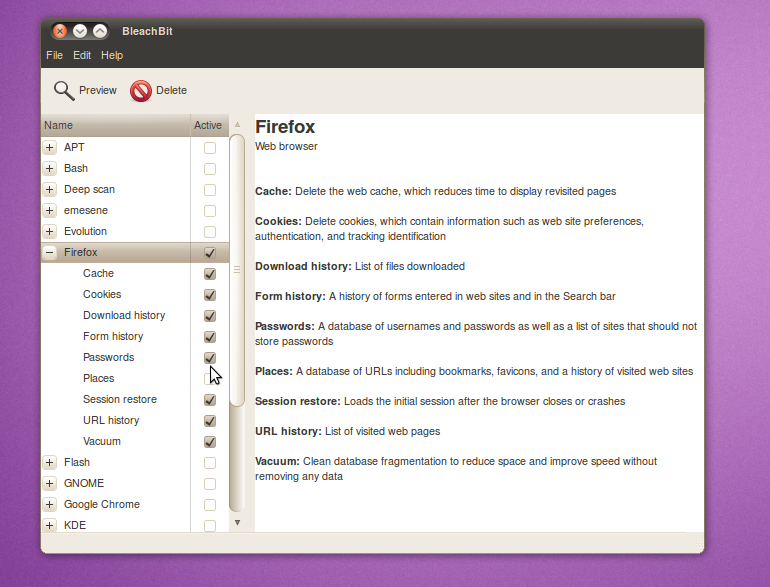770x587 pixels.
Task: Open the Edit menu
Action: [x=82, y=55]
